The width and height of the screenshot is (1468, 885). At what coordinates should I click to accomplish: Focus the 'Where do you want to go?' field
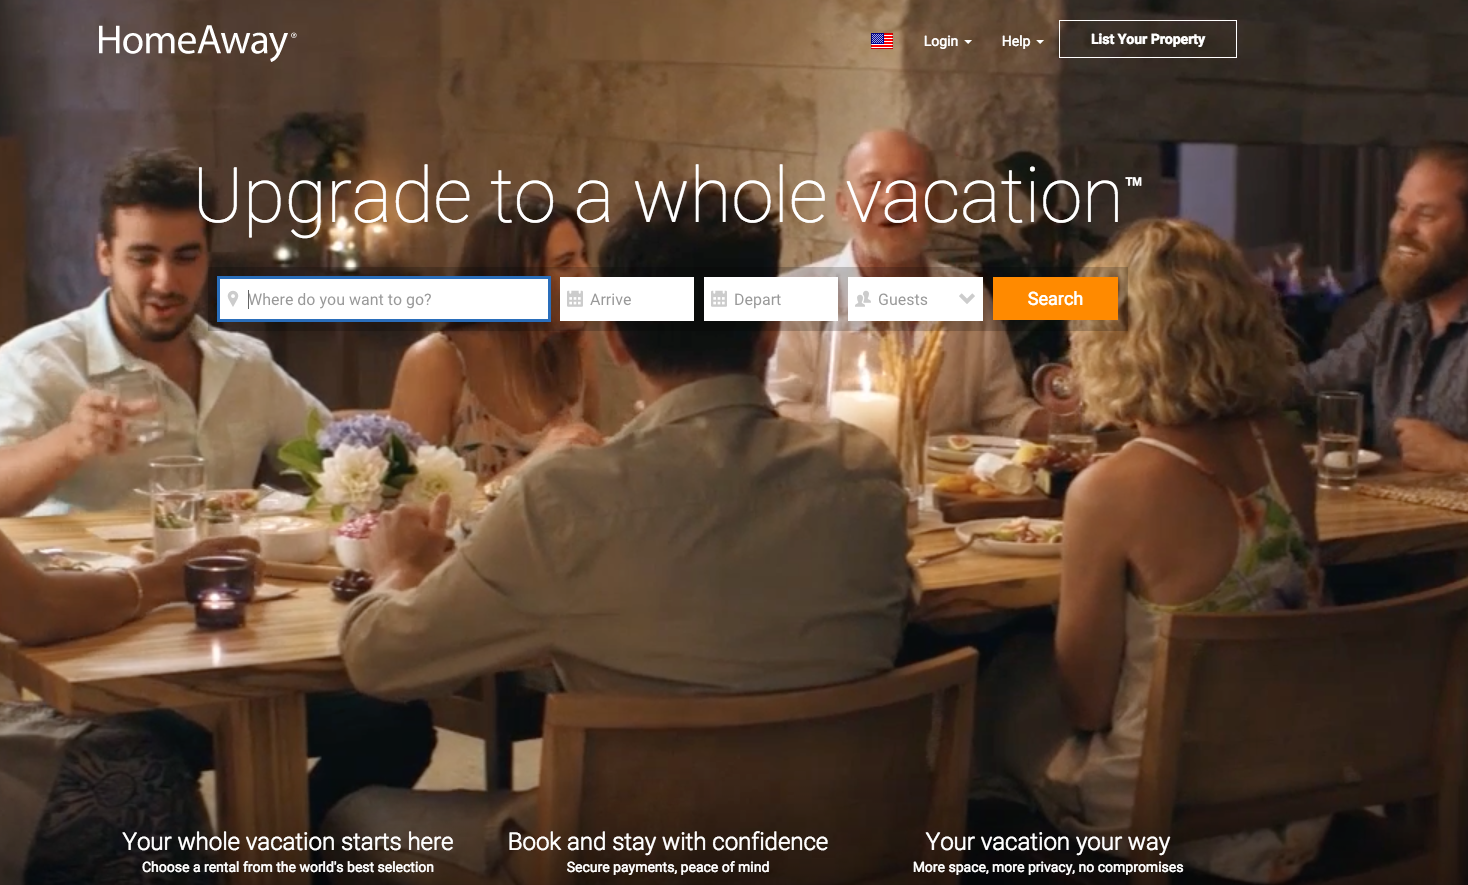click(x=384, y=299)
